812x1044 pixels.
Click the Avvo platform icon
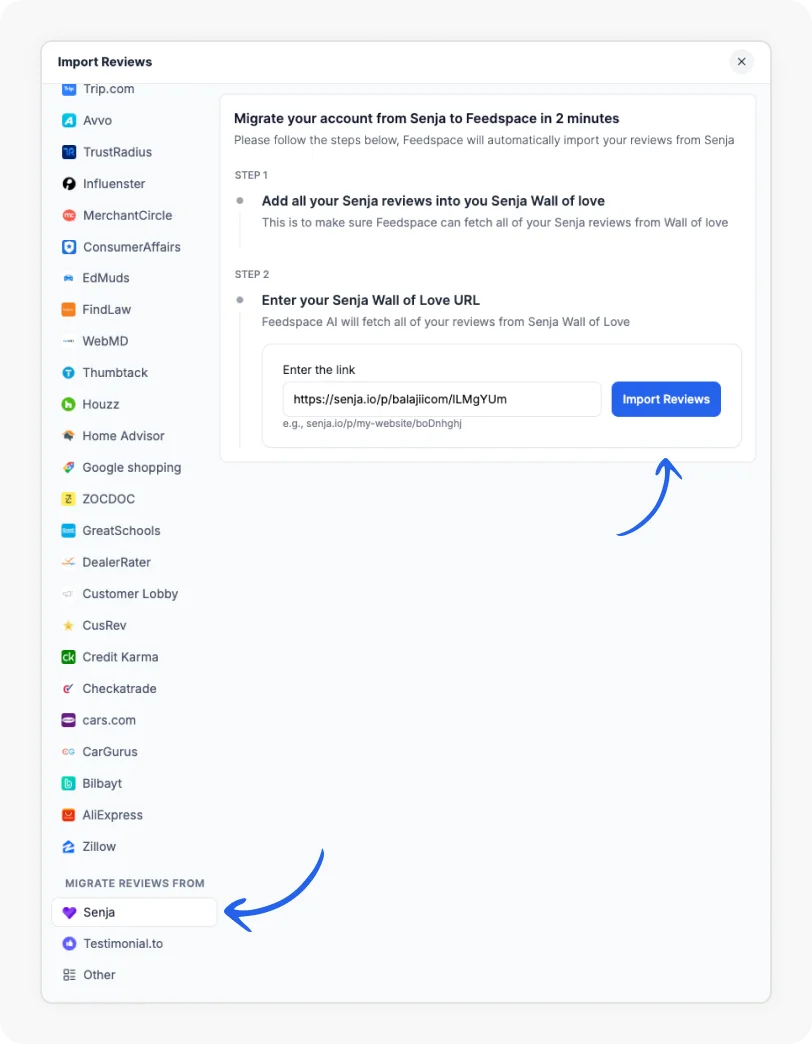pos(68,120)
